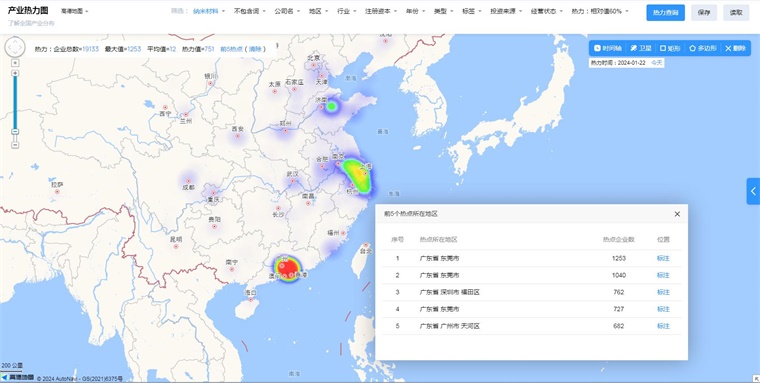Expand the 注册资本 filter dropdown
The width and height of the screenshot is (760, 383).
(381, 11)
